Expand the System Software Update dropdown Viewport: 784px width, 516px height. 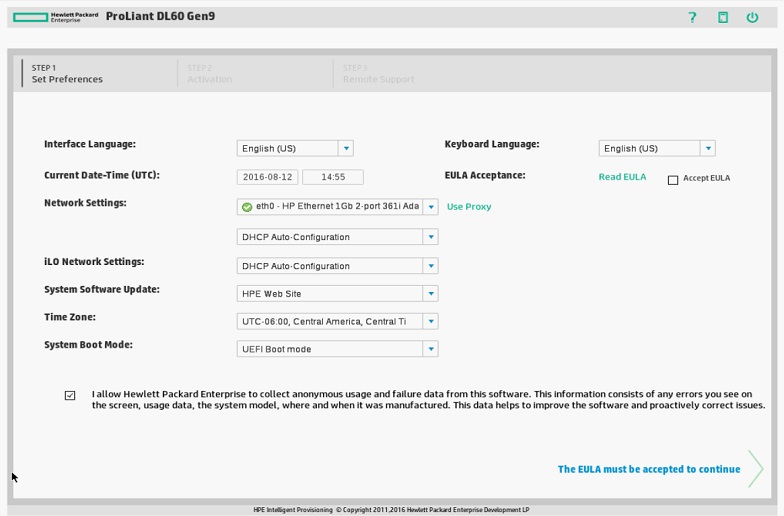click(430, 294)
